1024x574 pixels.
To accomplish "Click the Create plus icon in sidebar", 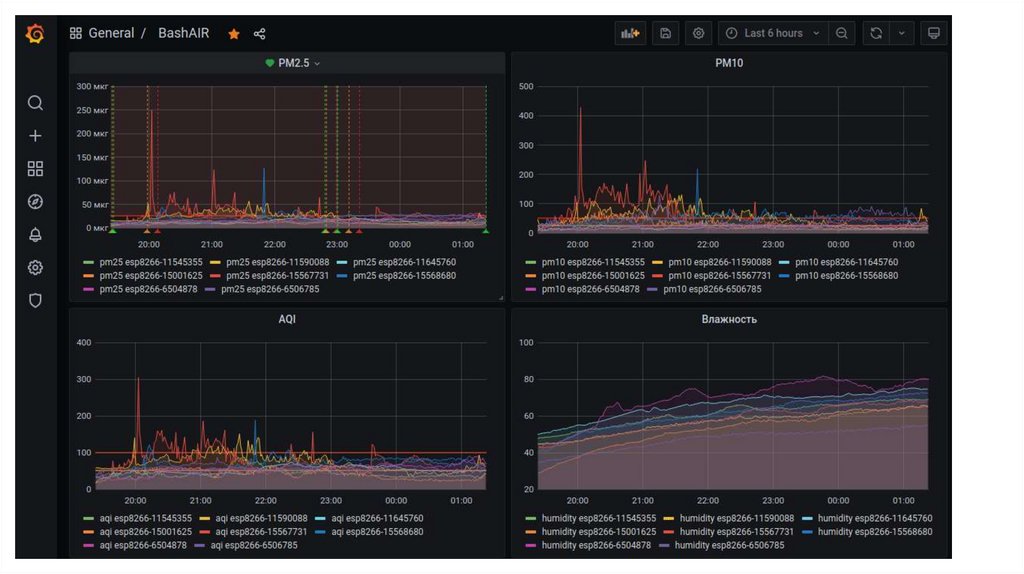I will click(35, 136).
